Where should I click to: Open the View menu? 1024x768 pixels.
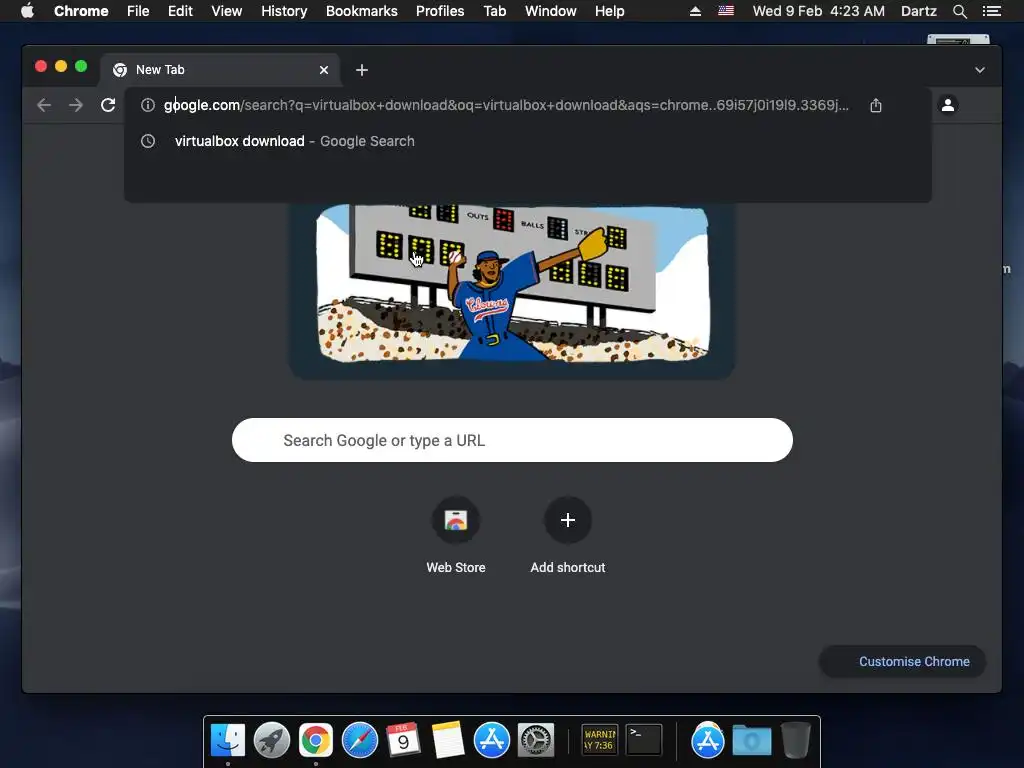click(227, 11)
